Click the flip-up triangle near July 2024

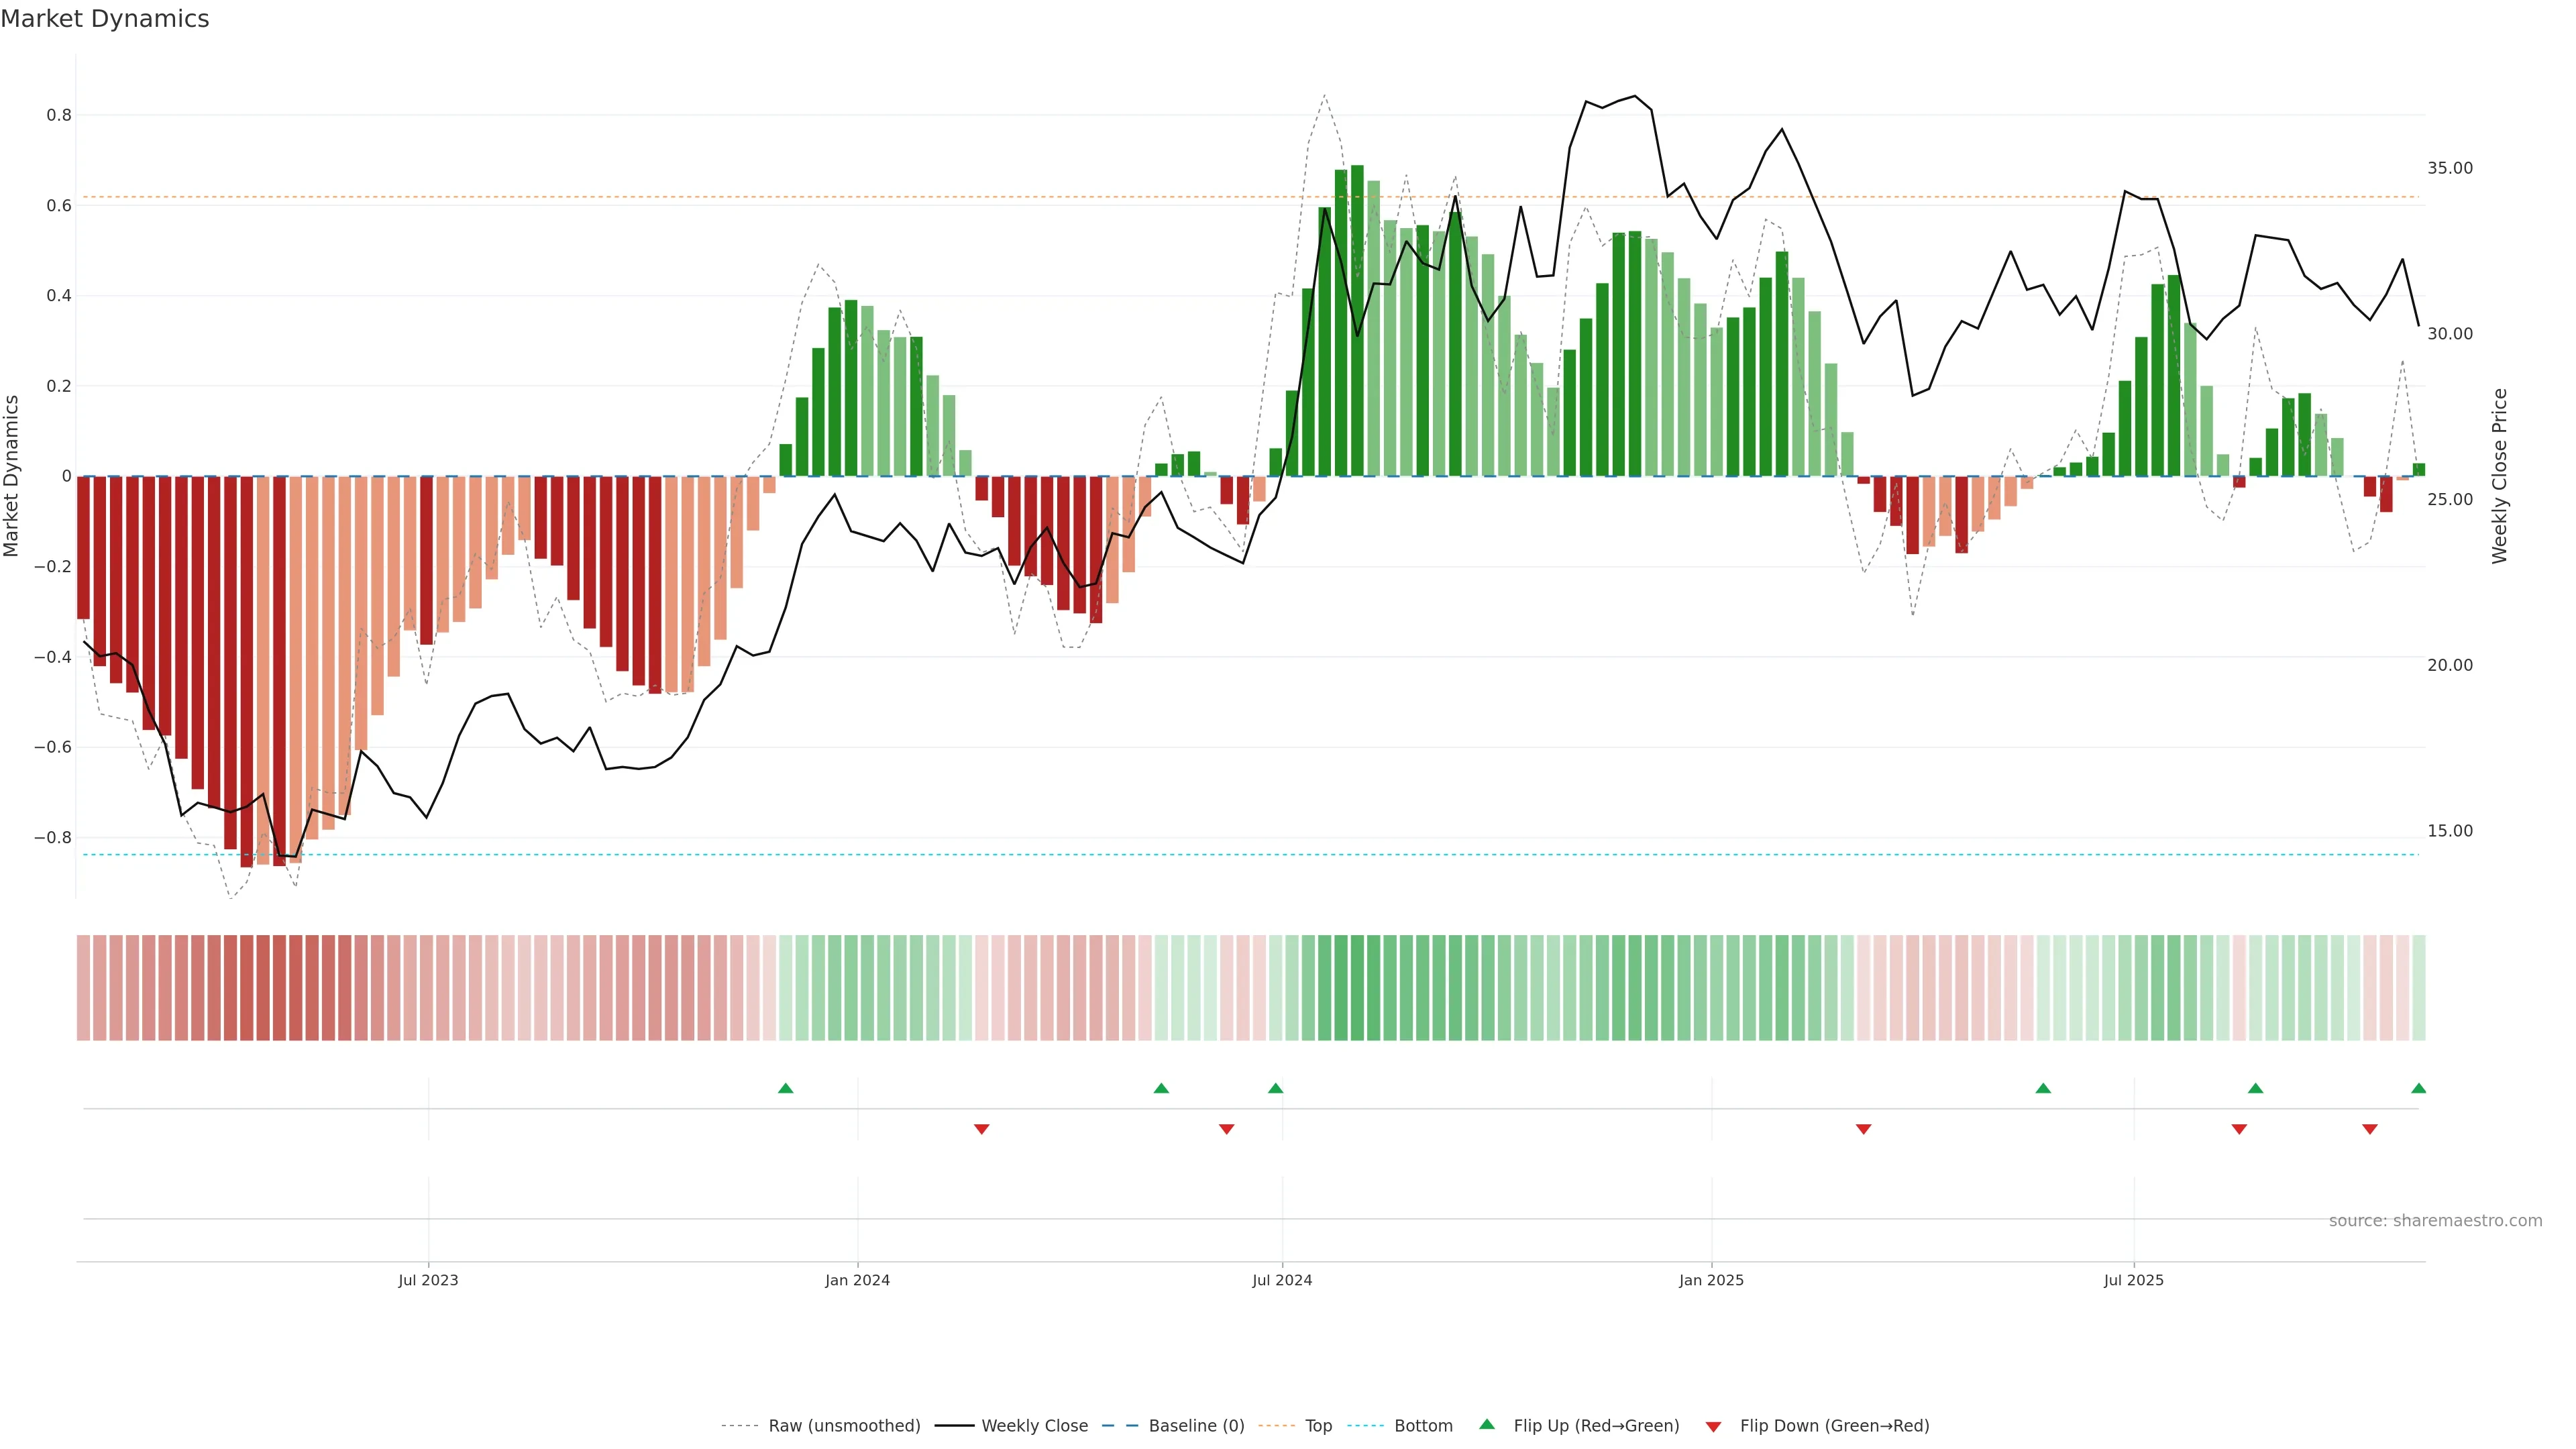coord(1275,1088)
